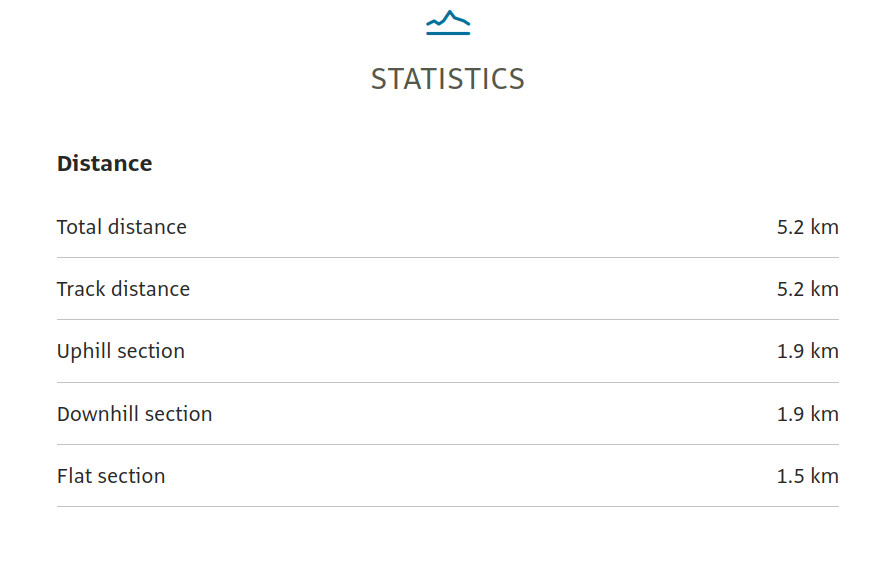The height and width of the screenshot is (573, 882).
Task: Click the word Total in Total distance
Action: [79, 227]
